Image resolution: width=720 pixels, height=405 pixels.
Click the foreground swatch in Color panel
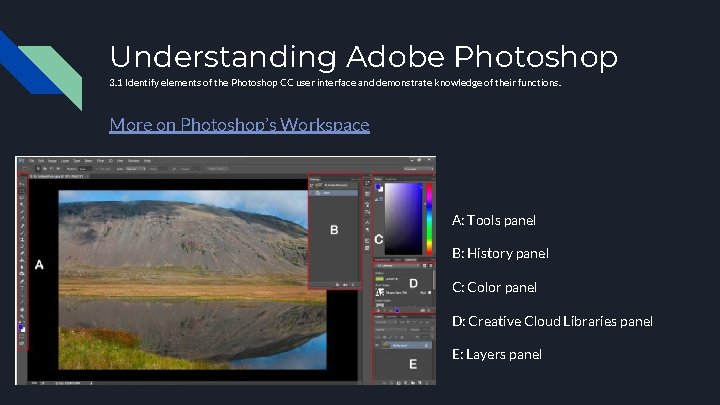point(378,186)
